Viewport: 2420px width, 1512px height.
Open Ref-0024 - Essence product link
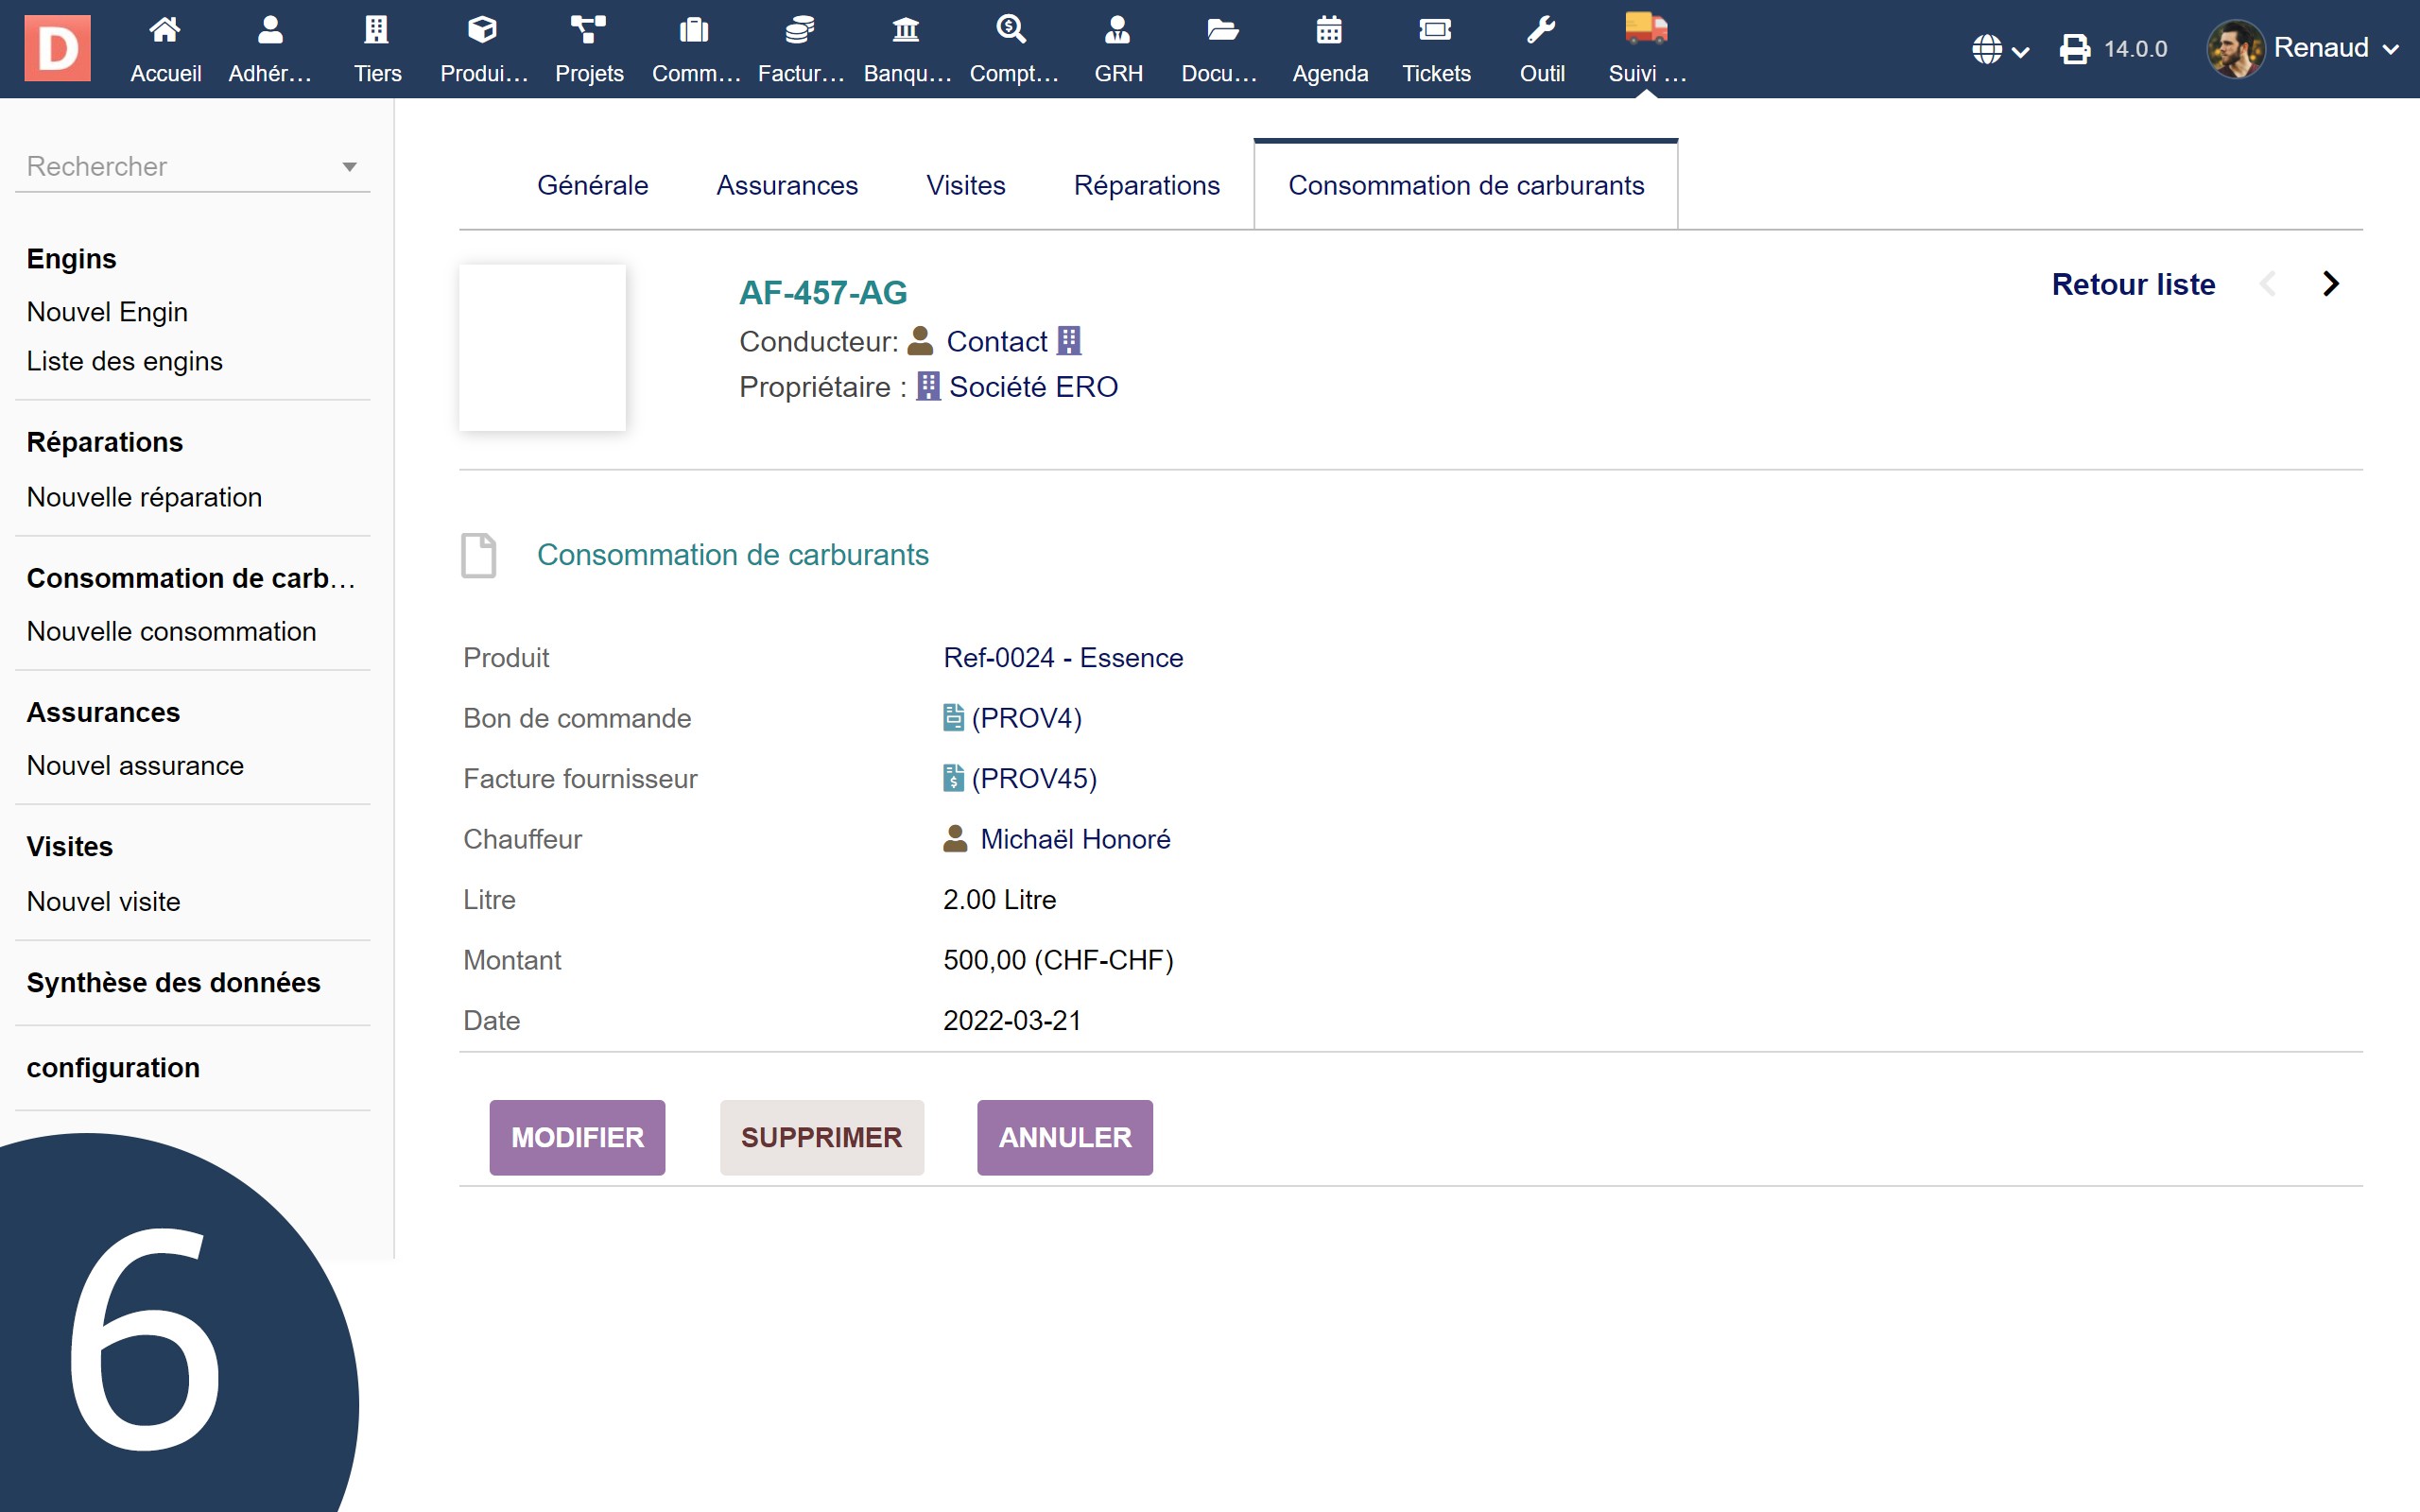(1063, 657)
